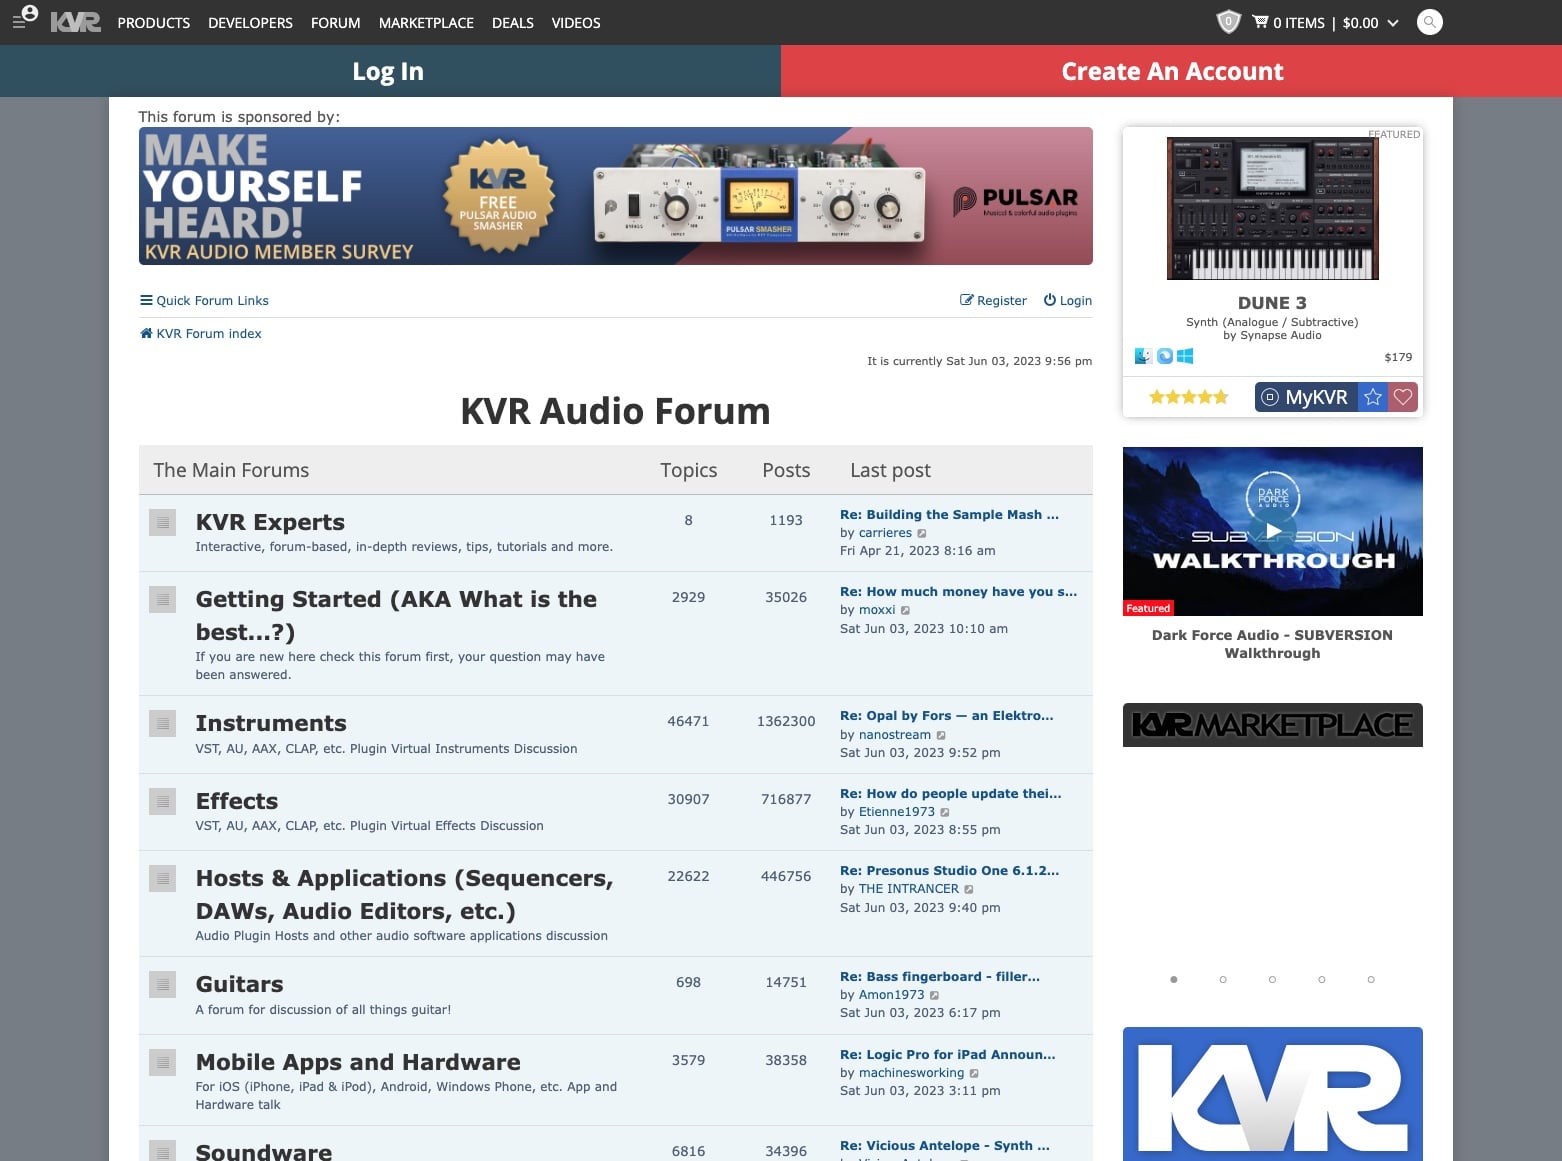Click the Create An Account button
Screen dimensions: 1562x1161
click(1171, 71)
